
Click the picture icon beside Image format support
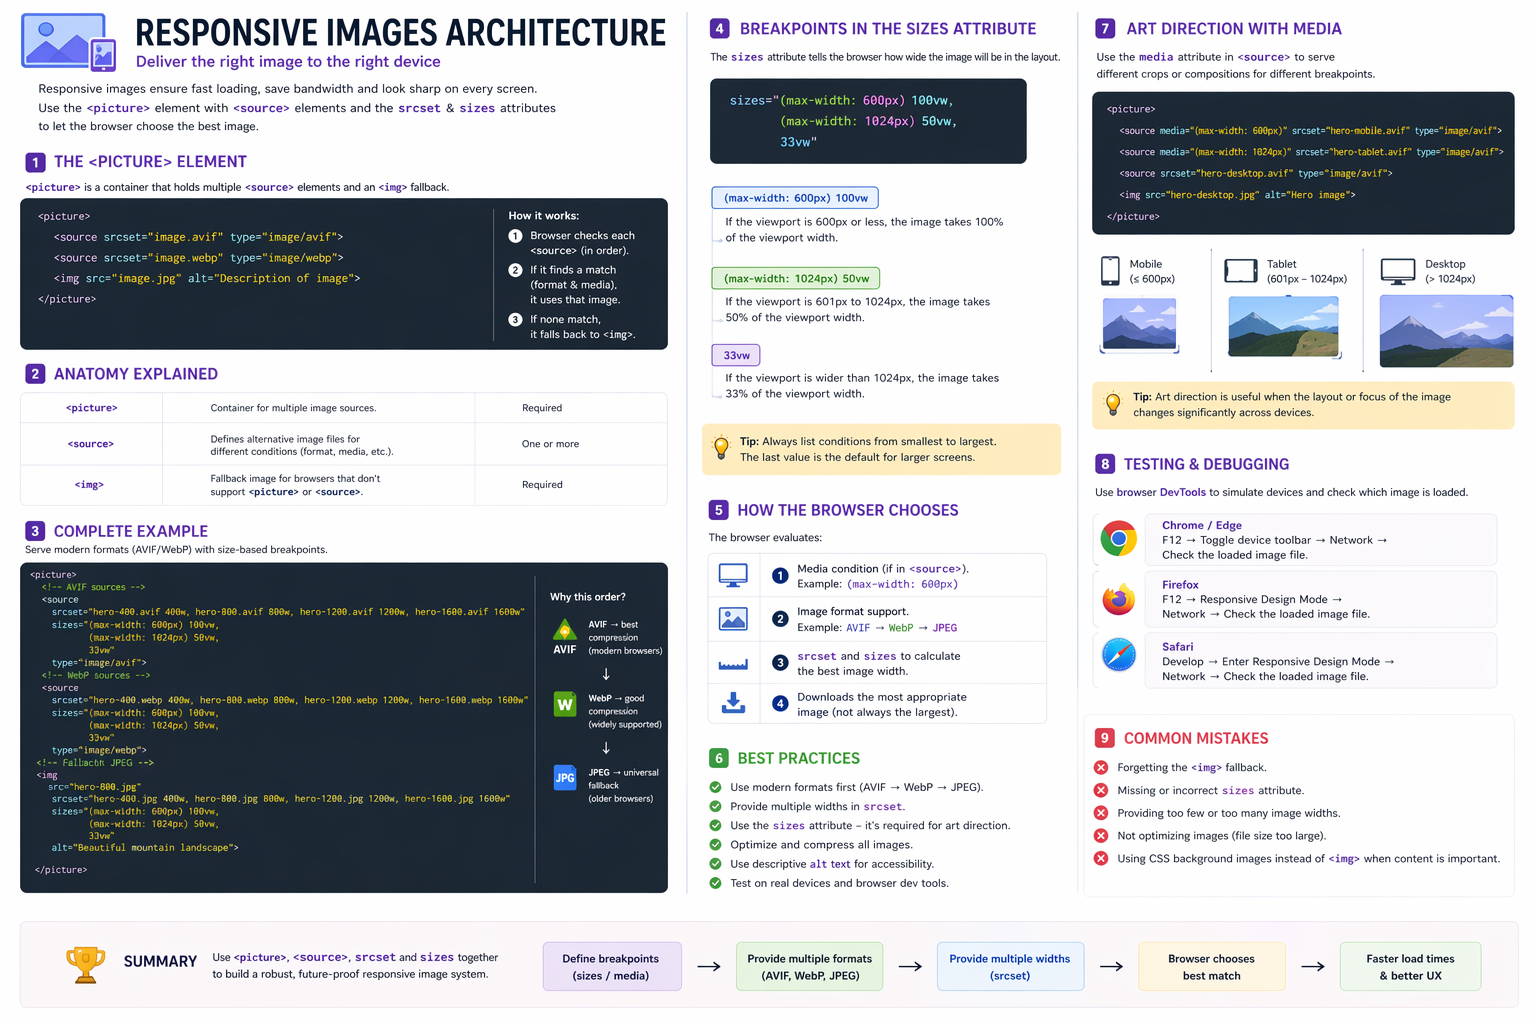click(733, 619)
